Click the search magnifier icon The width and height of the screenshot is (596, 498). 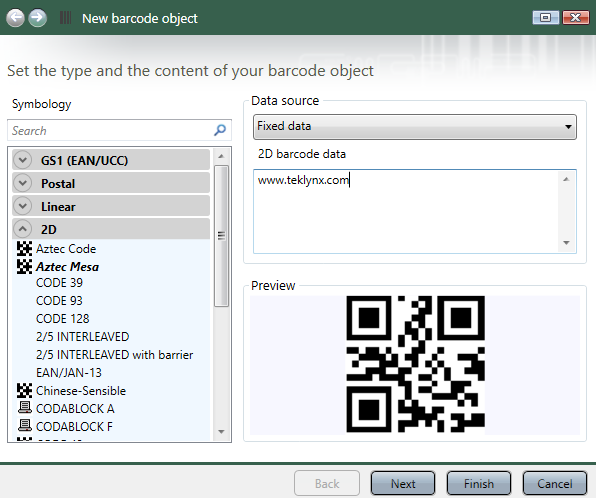click(220, 130)
